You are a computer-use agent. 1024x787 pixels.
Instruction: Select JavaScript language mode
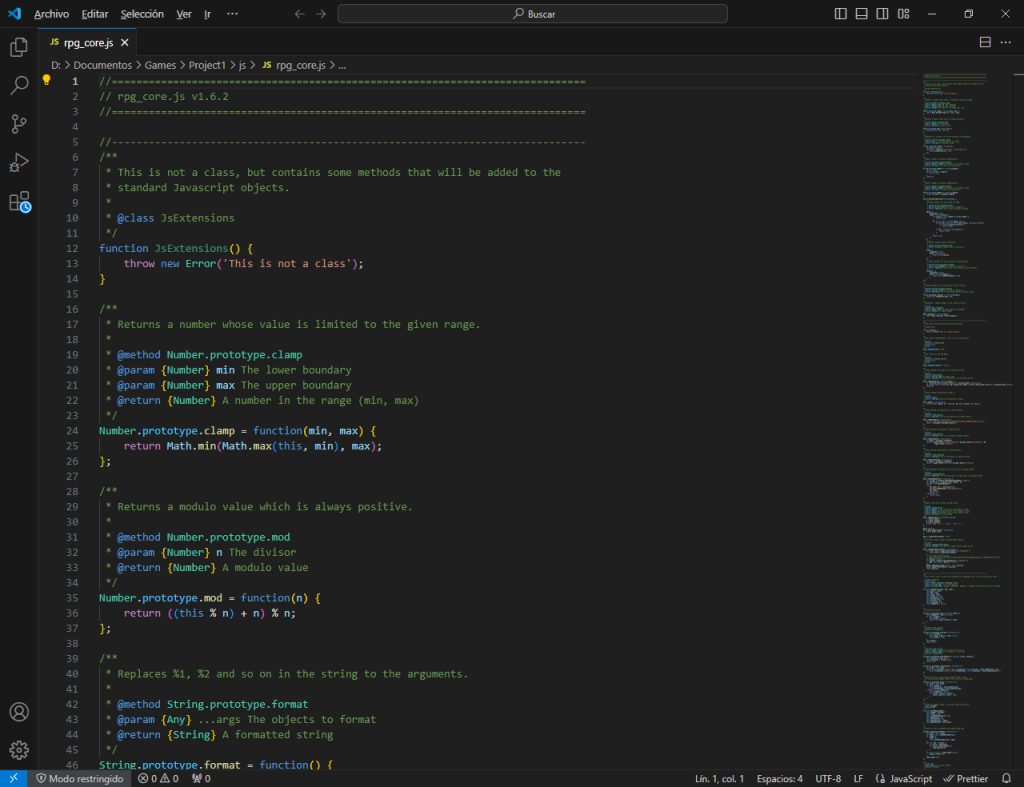click(904, 779)
